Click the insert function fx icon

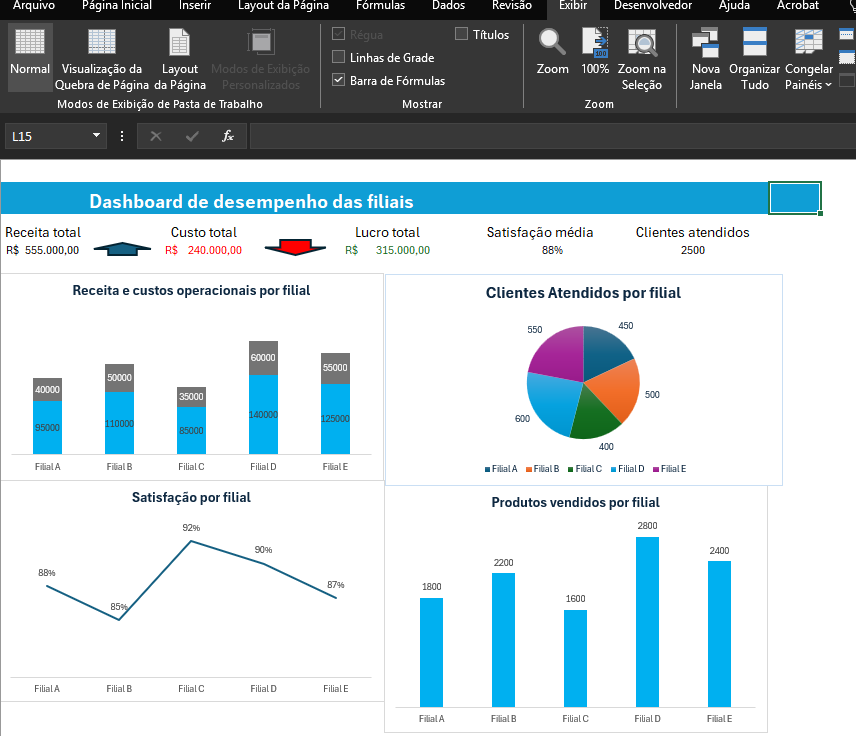pos(228,136)
